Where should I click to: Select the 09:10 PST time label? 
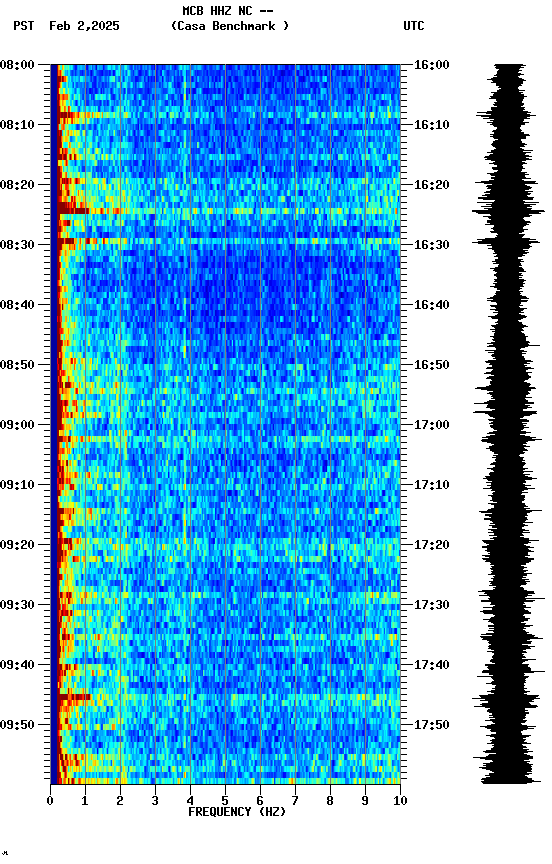[17, 485]
